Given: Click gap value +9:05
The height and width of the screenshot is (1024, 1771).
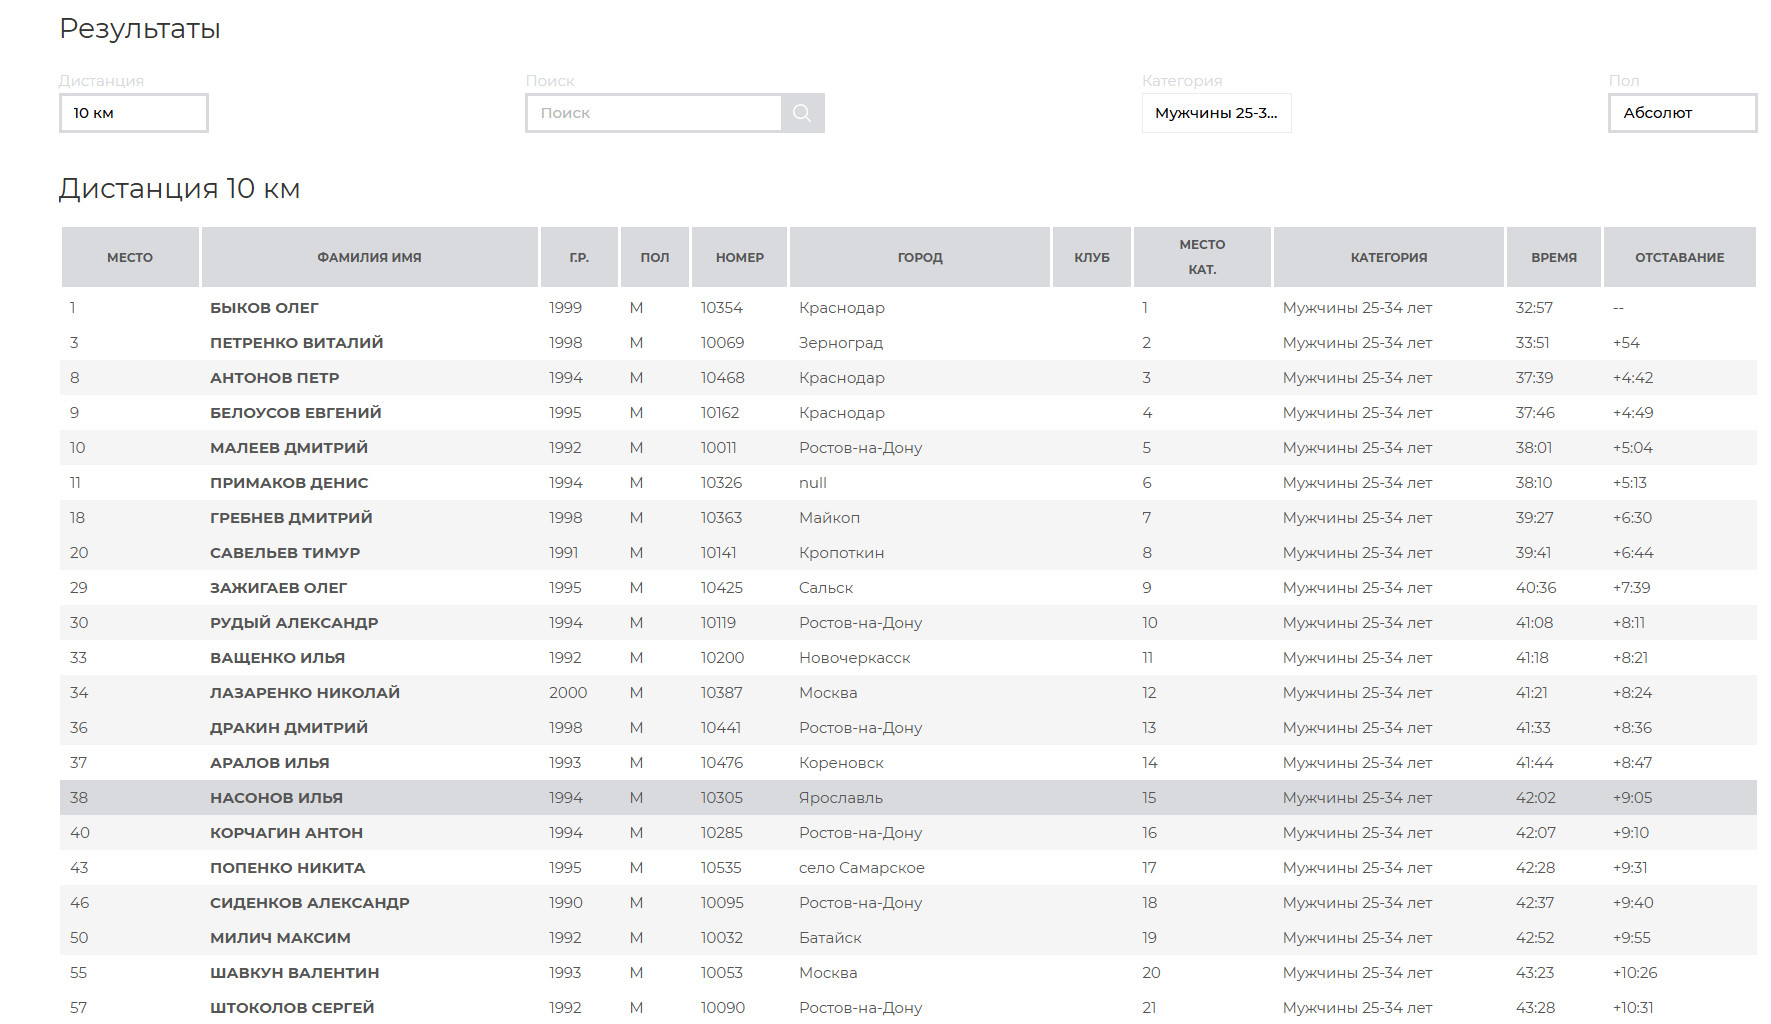Looking at the screenshot, I should [x=1632, y=798].
